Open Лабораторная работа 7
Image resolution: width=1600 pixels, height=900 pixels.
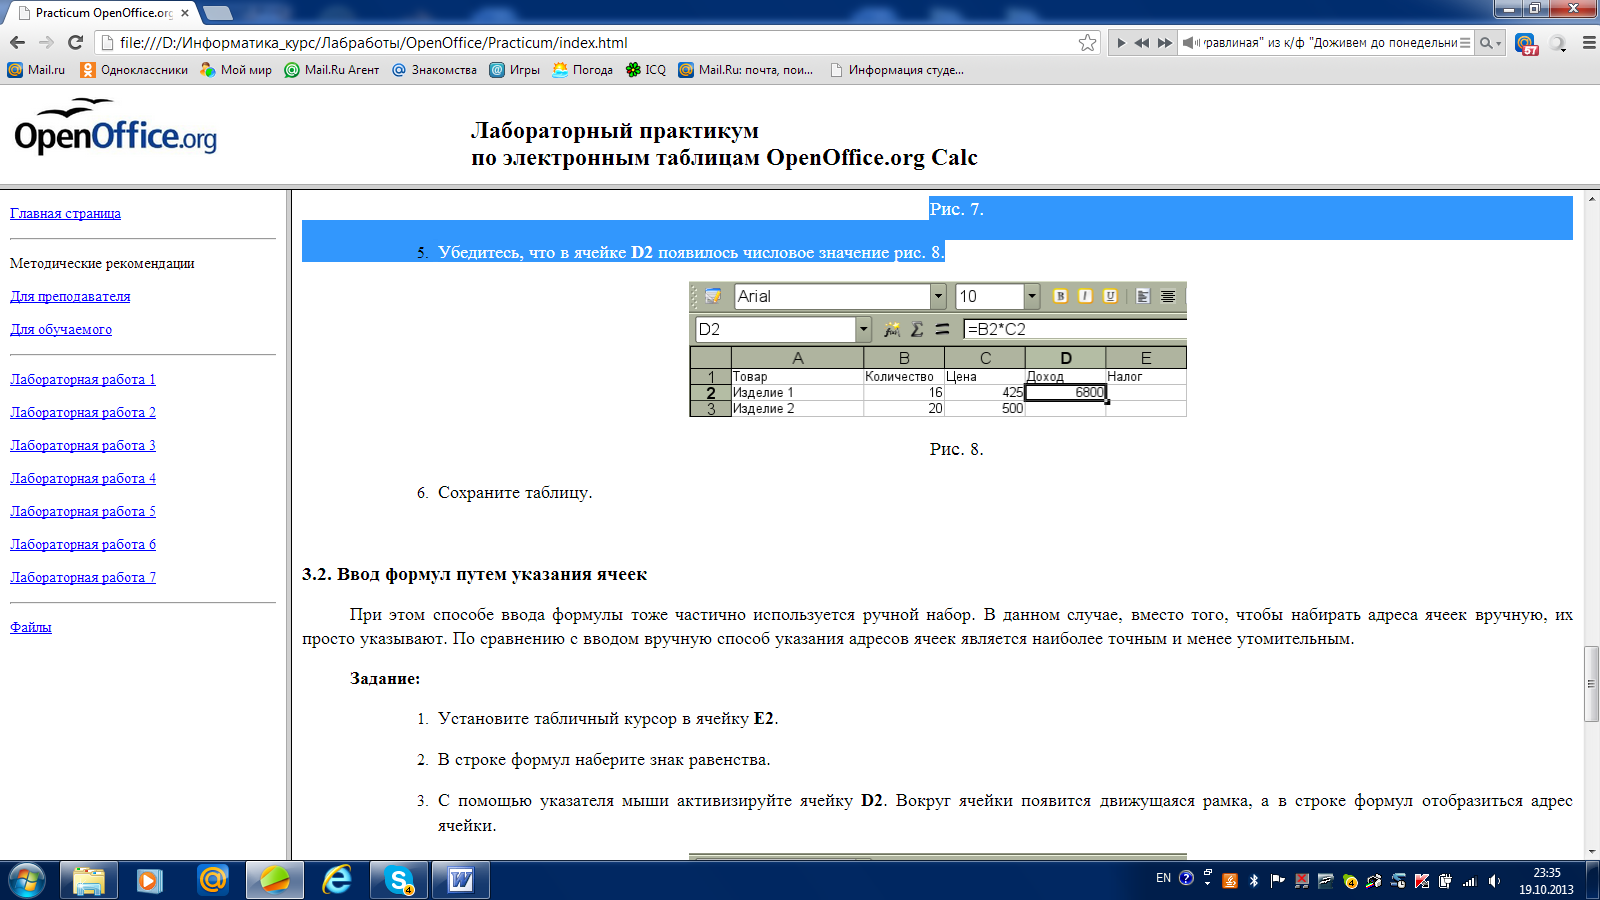click(x=83, y=577)
